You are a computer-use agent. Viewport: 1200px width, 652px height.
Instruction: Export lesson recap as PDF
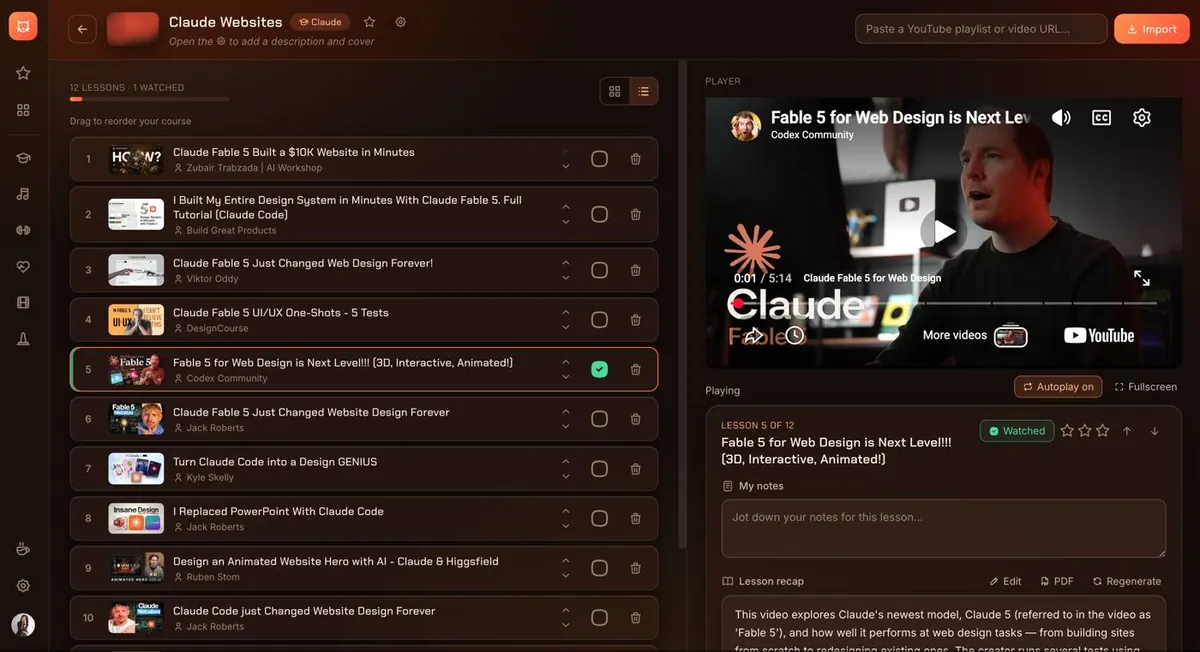1057,581
